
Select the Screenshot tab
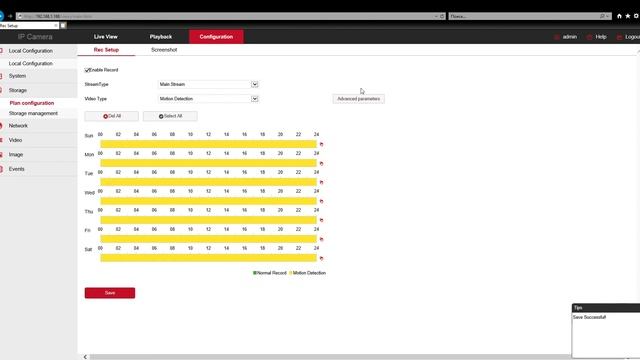[x=164, y=50]
